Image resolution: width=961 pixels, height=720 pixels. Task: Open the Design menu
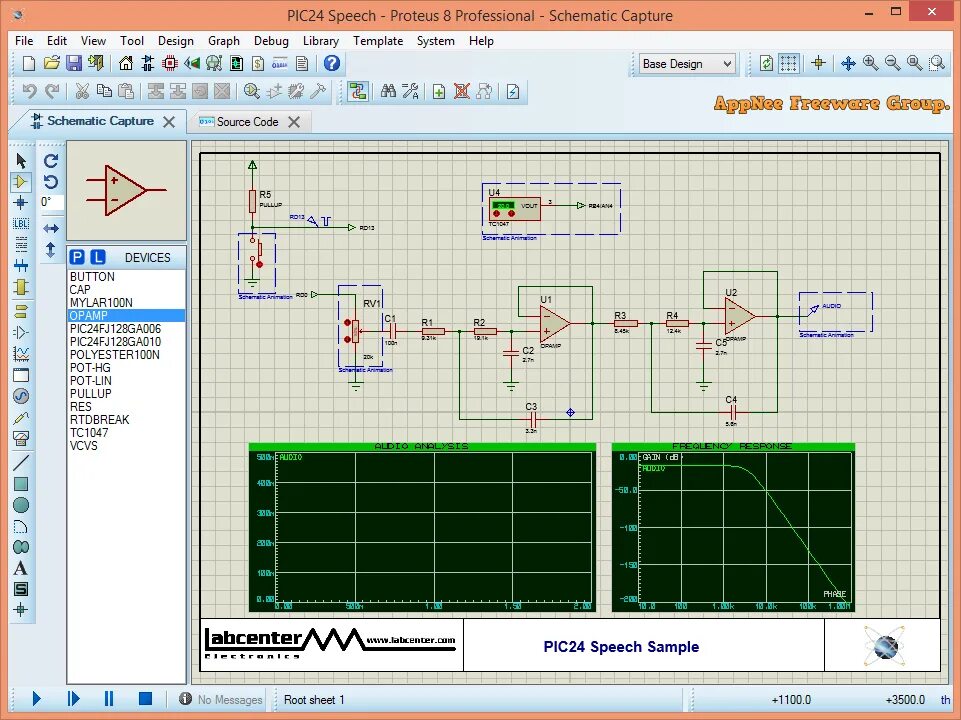[176, 41]
